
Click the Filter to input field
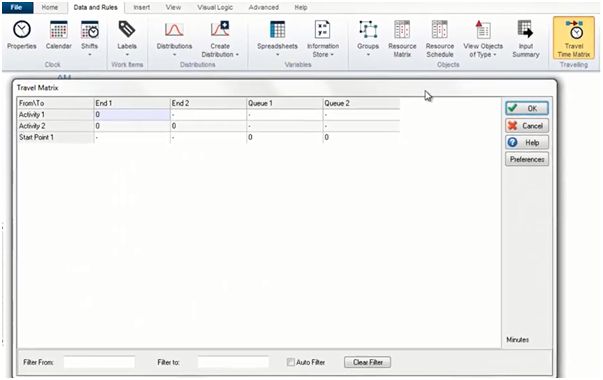click(x=233, y=362)
